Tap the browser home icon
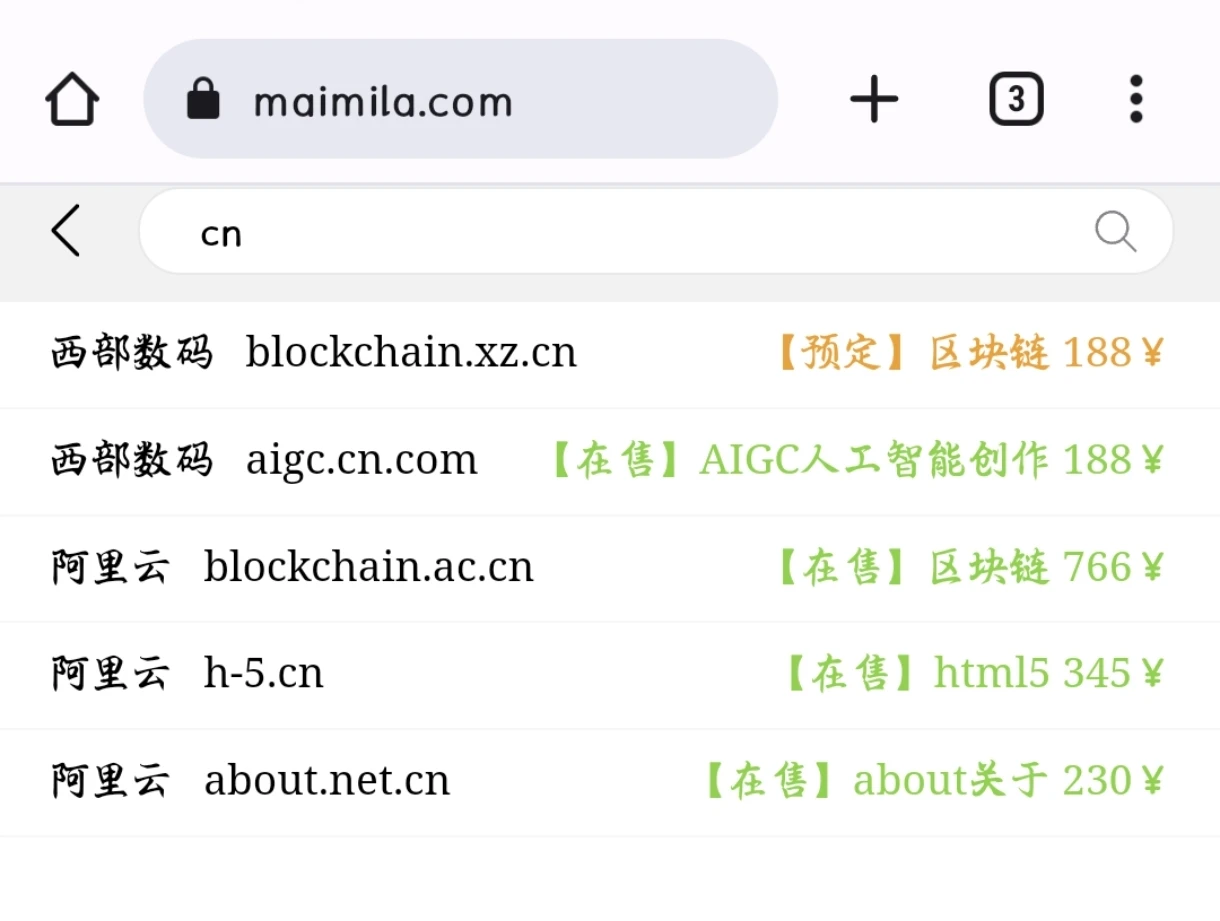This screenshot has height=921, width=1220. click(72, 100)
